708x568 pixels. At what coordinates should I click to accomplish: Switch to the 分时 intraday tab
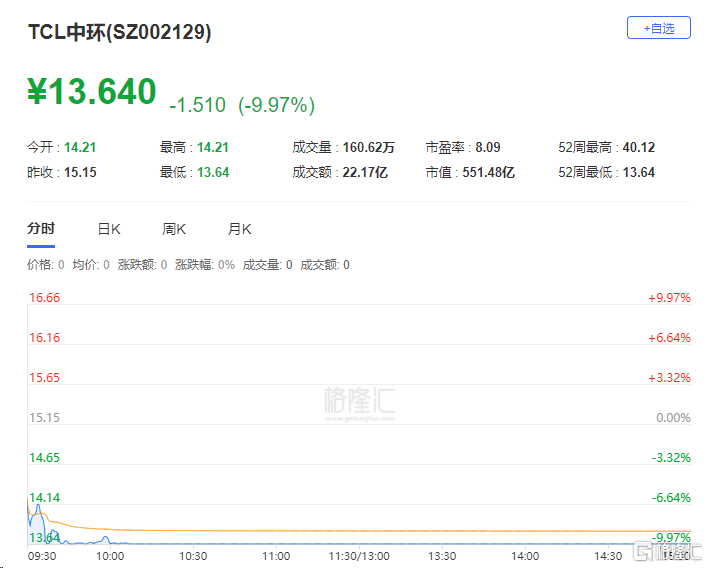pyautogui.click(x=41, y=229)
